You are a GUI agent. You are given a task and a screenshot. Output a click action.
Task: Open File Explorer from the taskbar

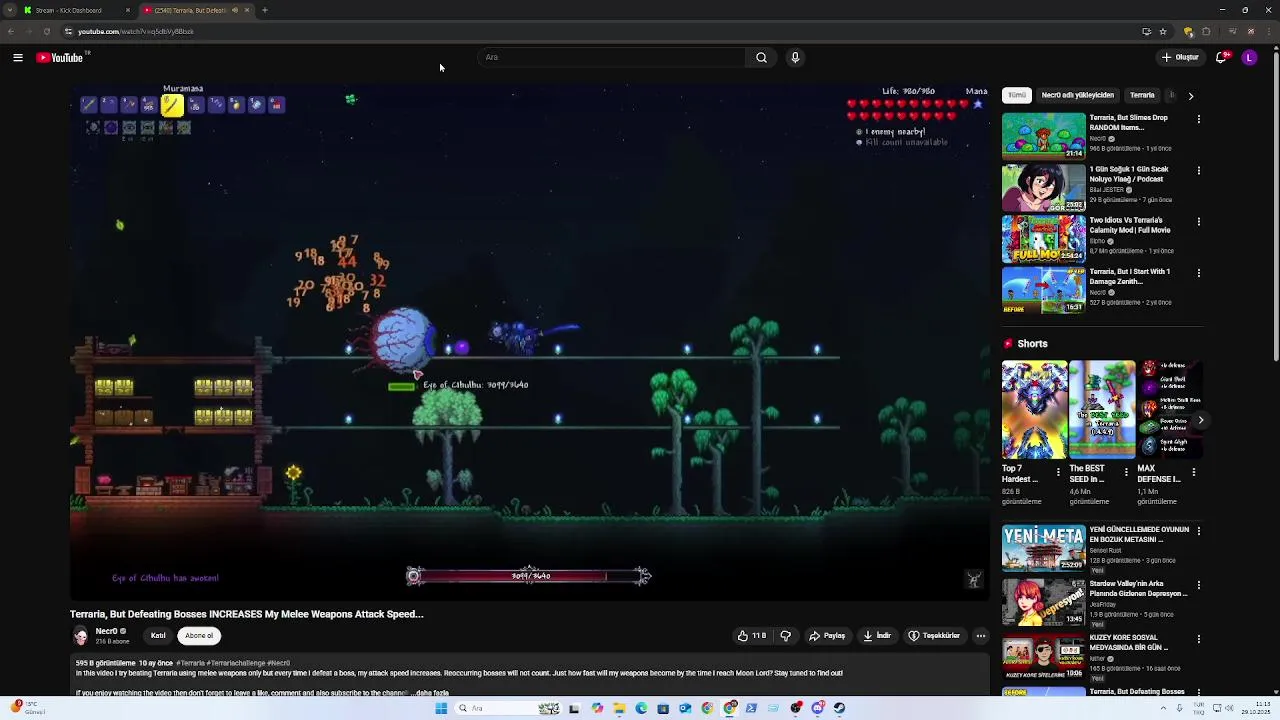pyautogui.click(x=619, y=708)
